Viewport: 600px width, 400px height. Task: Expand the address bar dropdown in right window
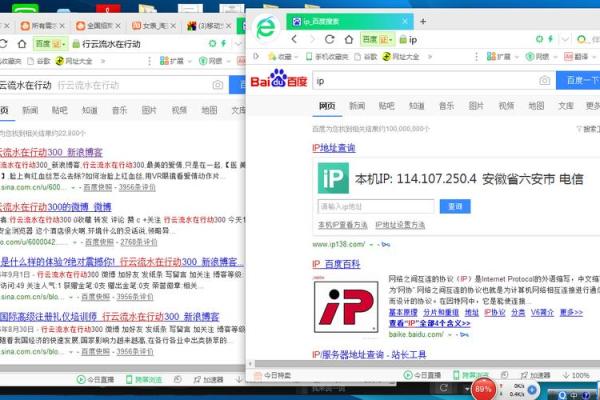[x=565, y=39]
